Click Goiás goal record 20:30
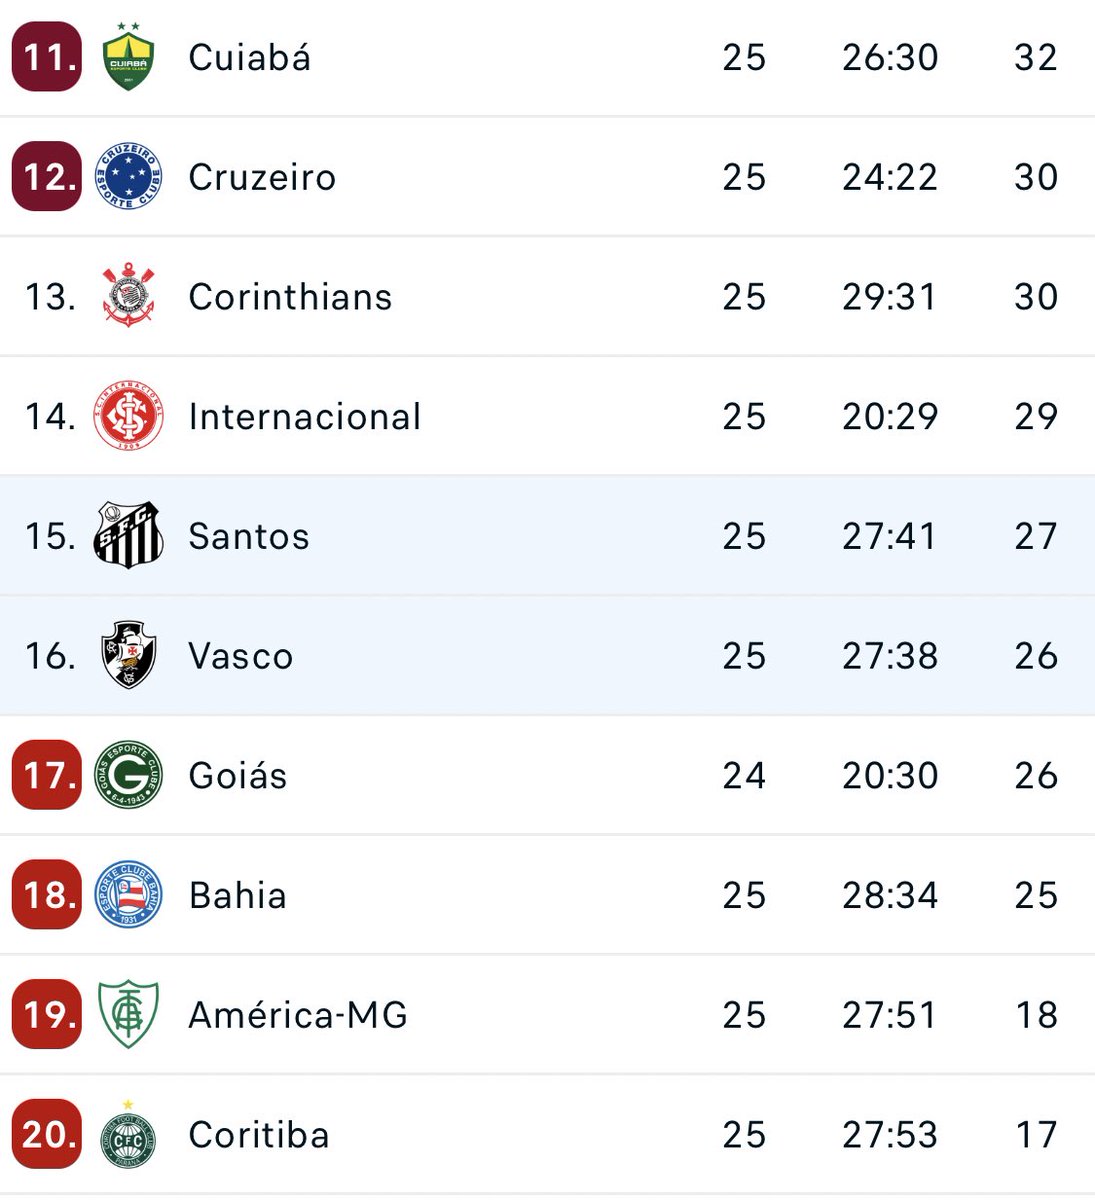Viewport: 1095px width, 1200px height. coord(890,776)
